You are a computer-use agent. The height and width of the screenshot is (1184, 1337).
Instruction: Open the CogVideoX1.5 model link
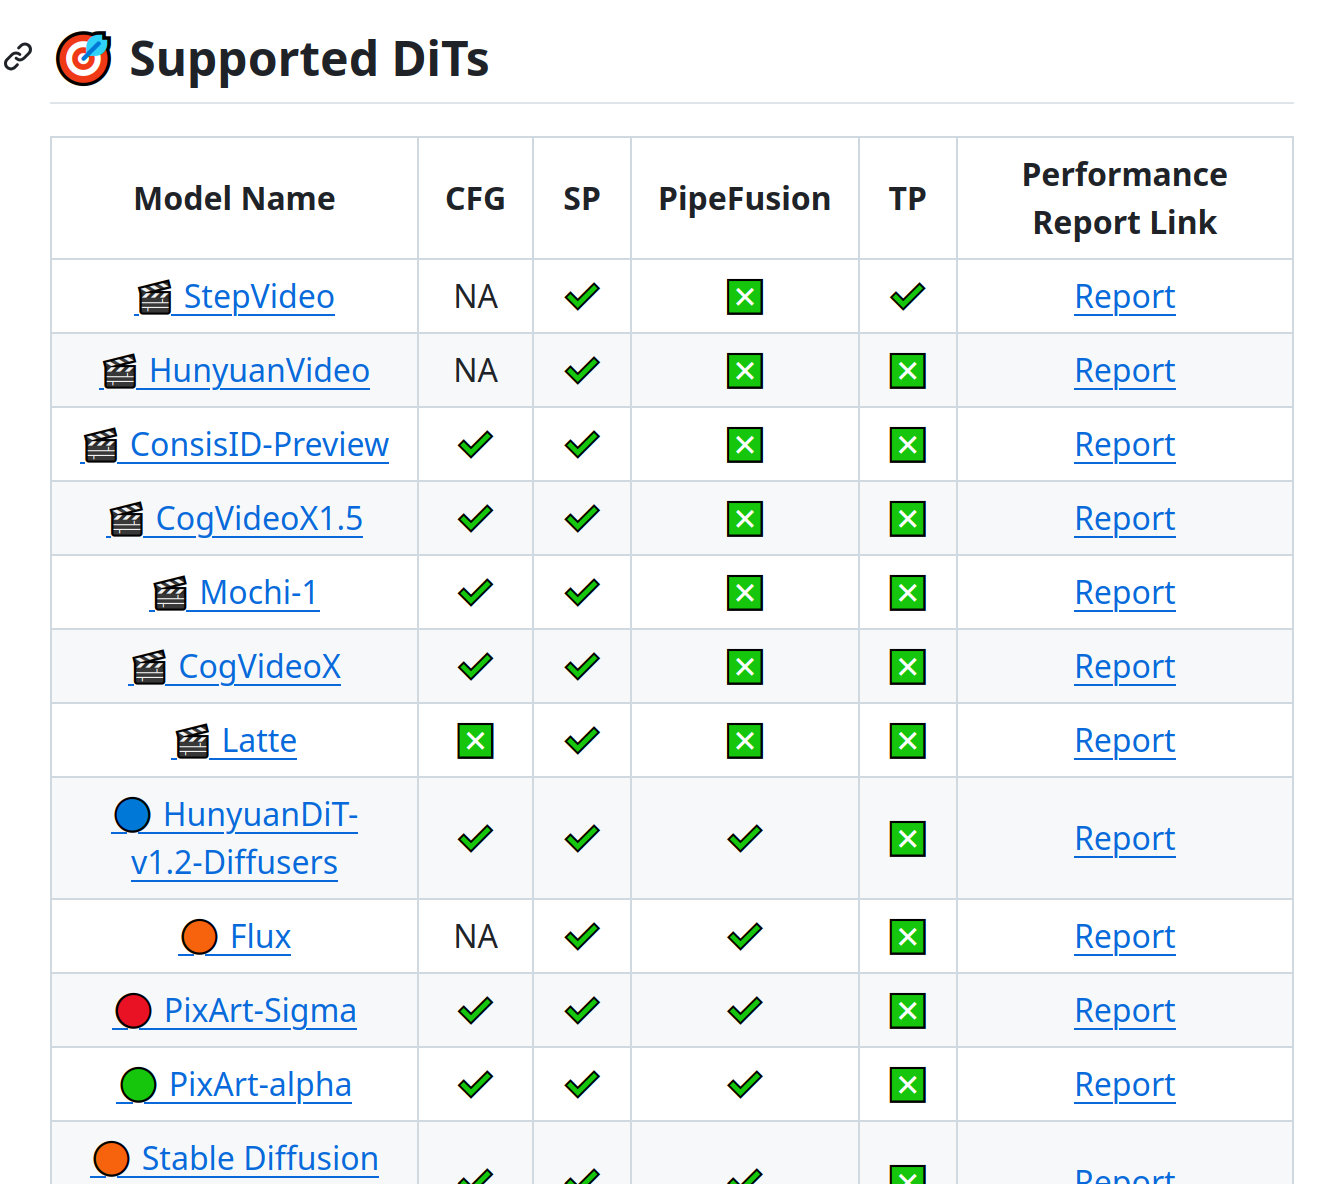pos(235,519)
